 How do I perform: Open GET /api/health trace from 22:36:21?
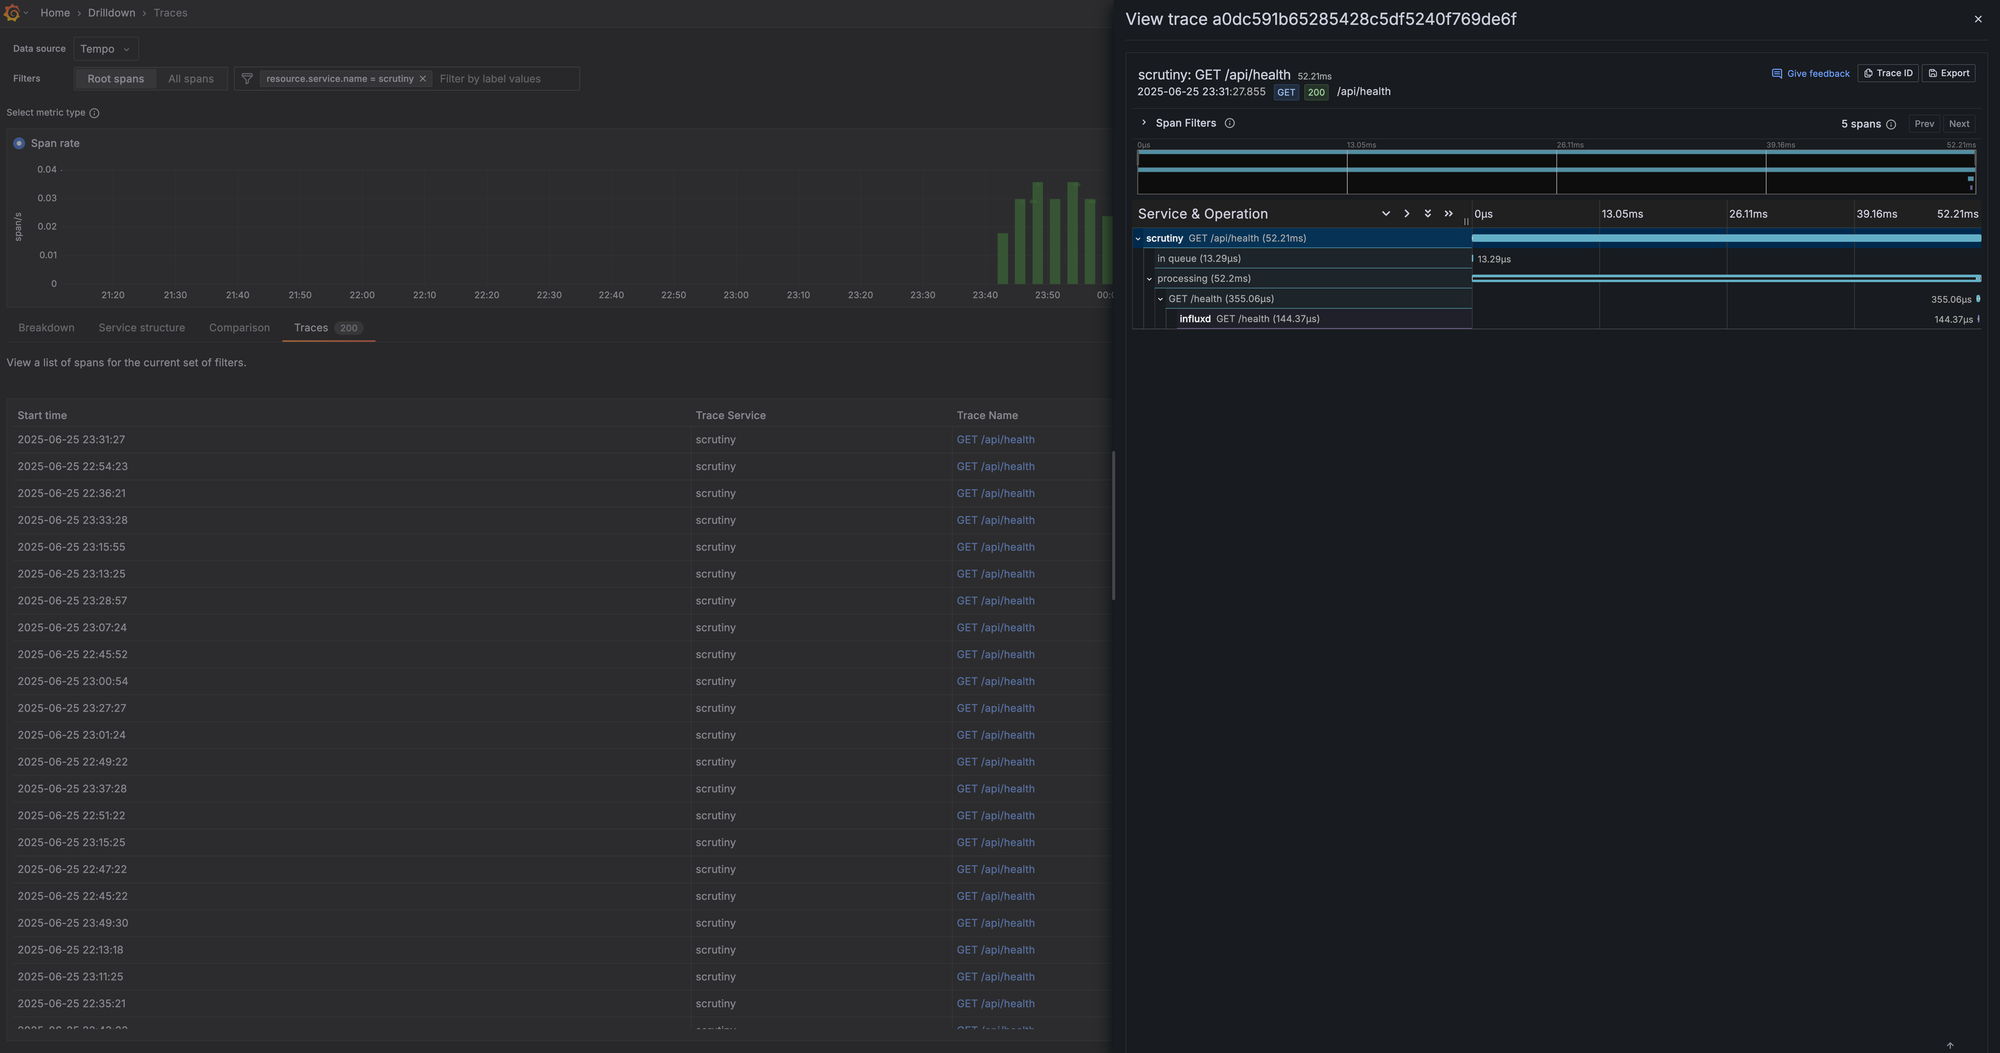pyautogui.click(x=995, y=494)
